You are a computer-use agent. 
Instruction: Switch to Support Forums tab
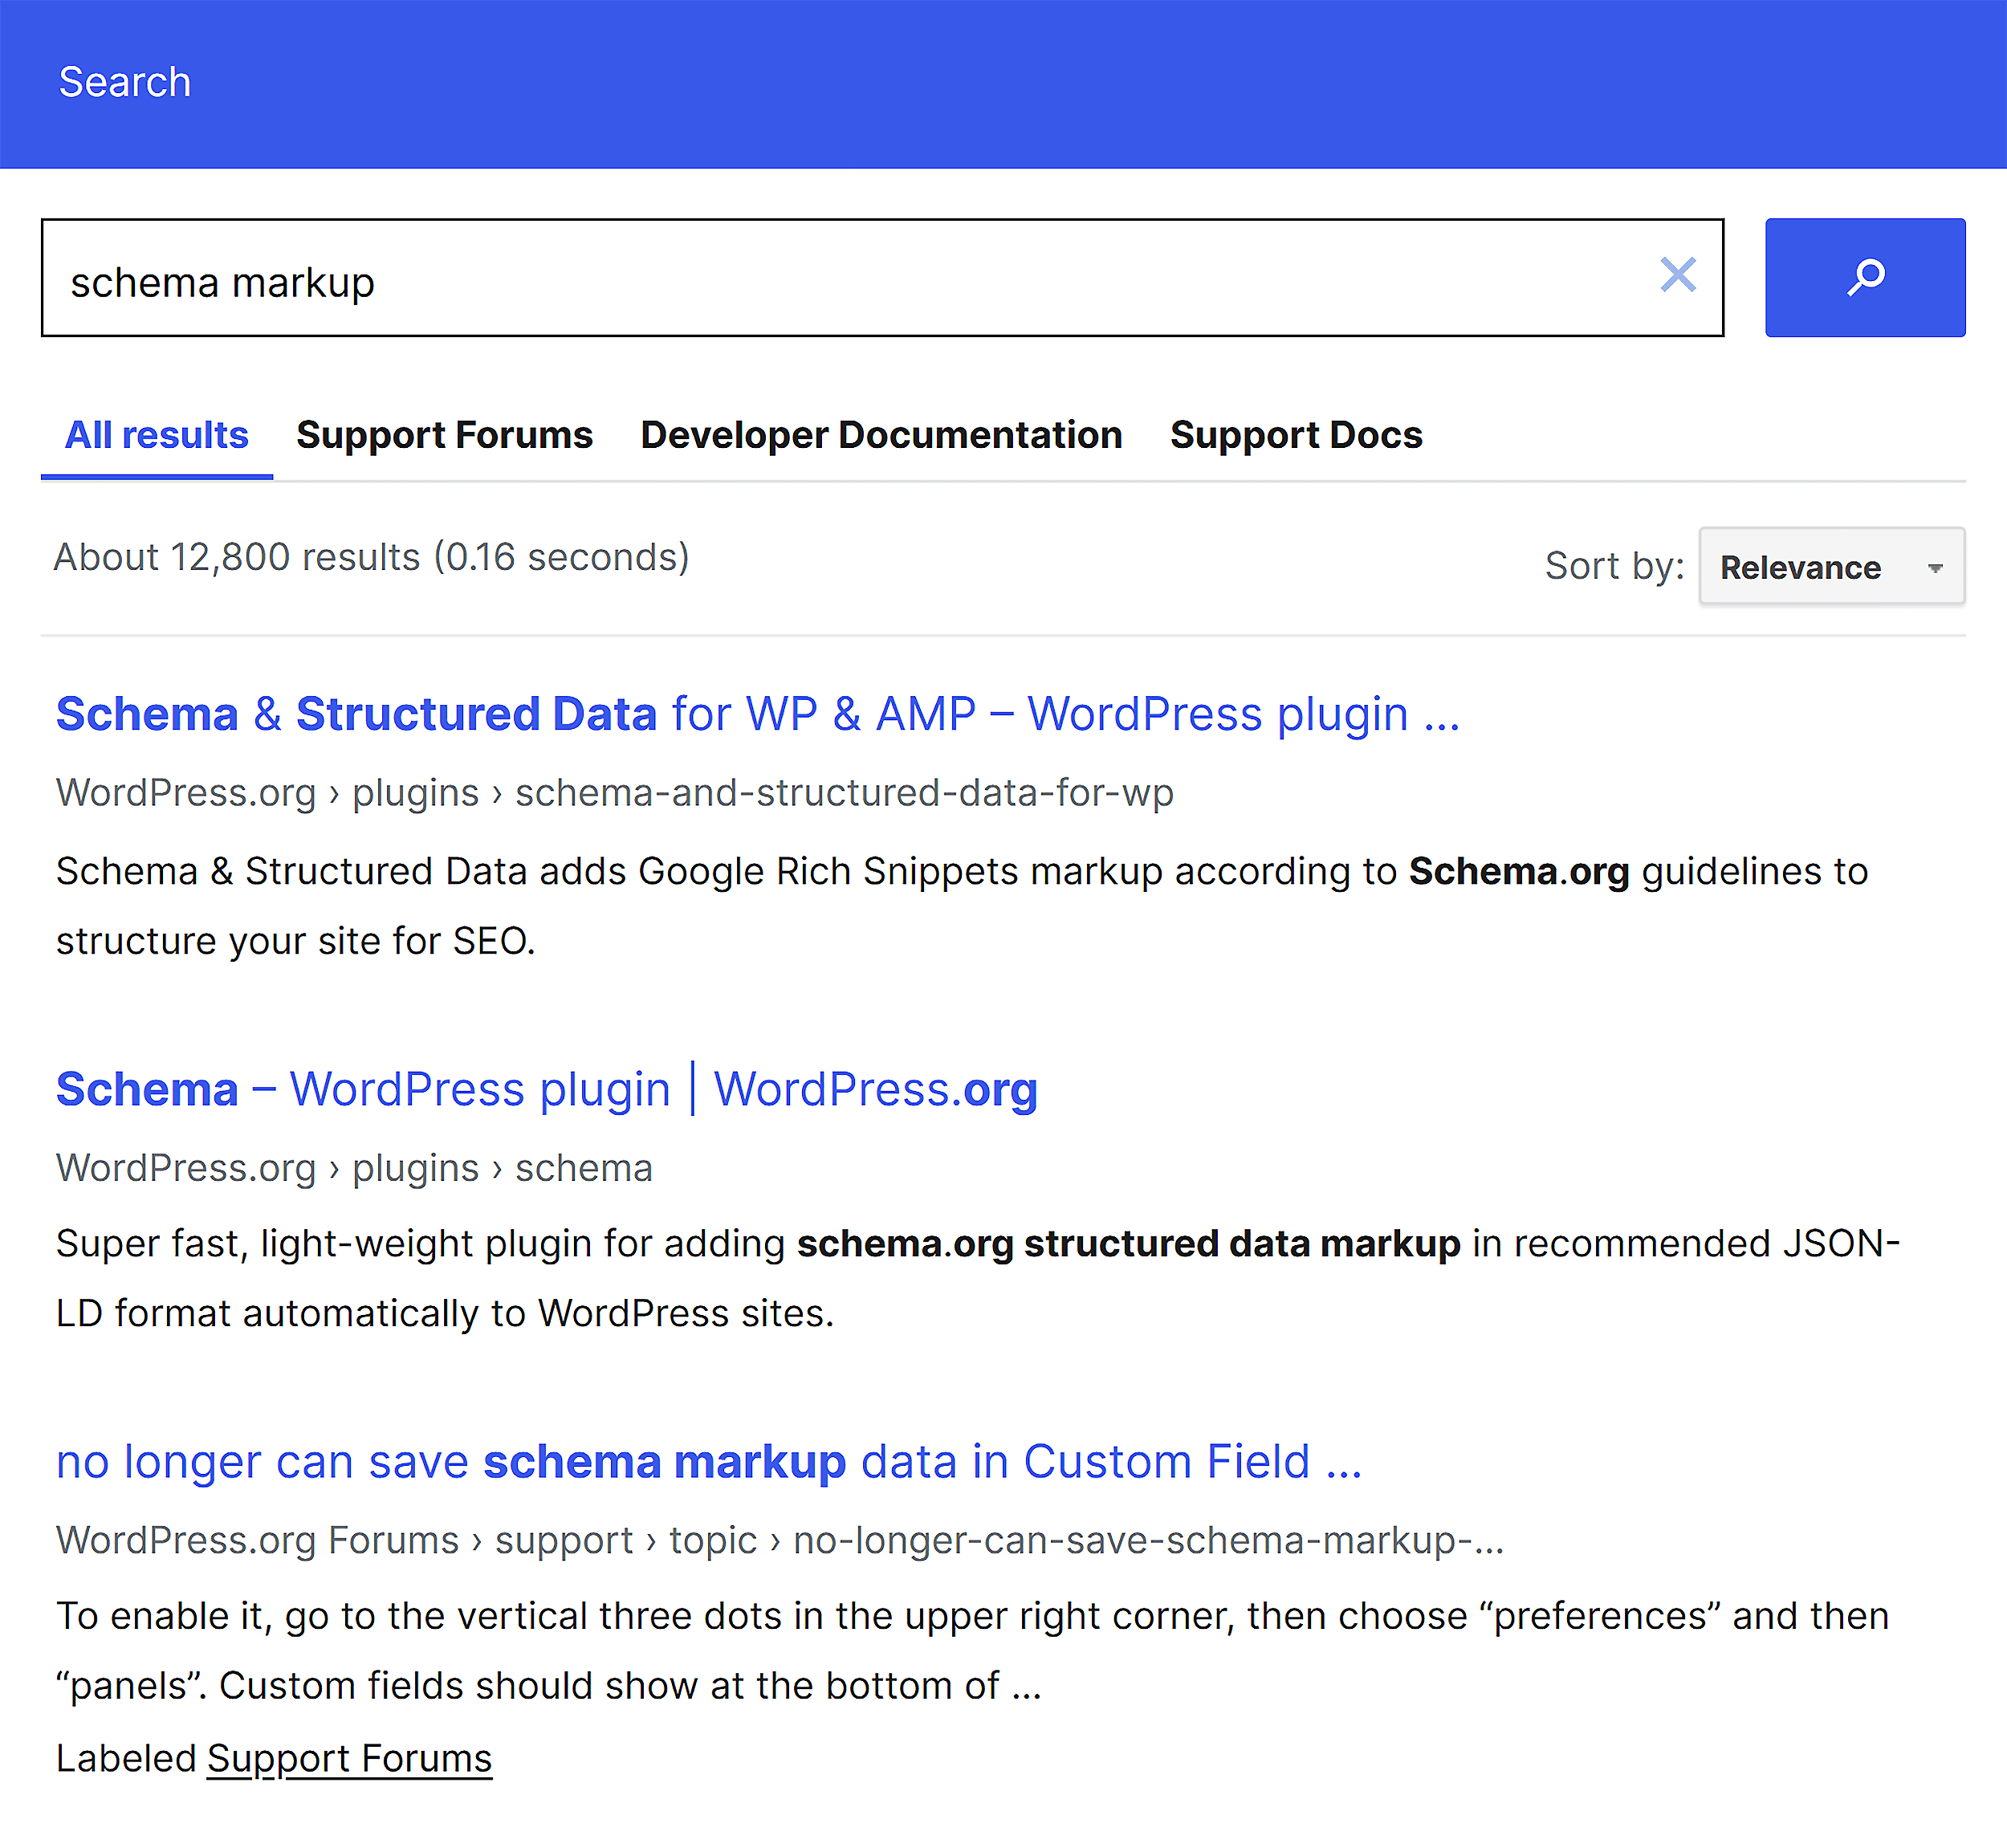pyautogui.click(x=444, y=435)
